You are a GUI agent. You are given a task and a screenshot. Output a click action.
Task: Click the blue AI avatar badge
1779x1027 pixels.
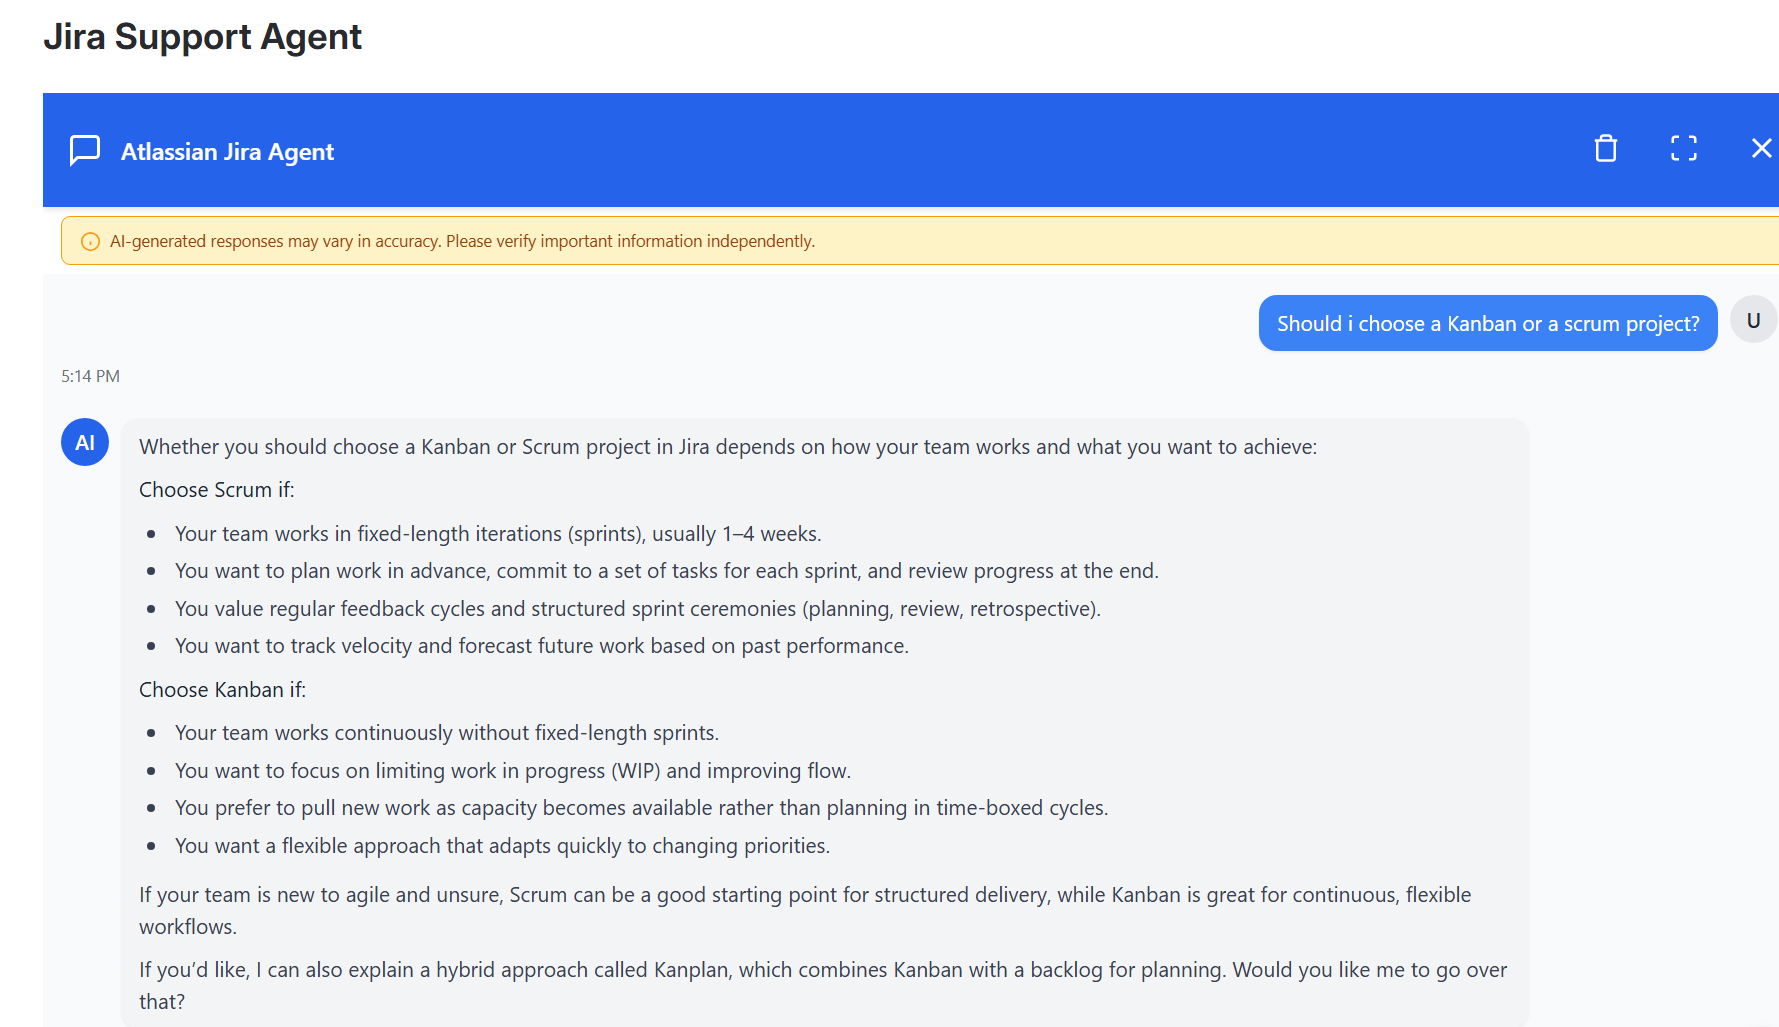[85, 442]
